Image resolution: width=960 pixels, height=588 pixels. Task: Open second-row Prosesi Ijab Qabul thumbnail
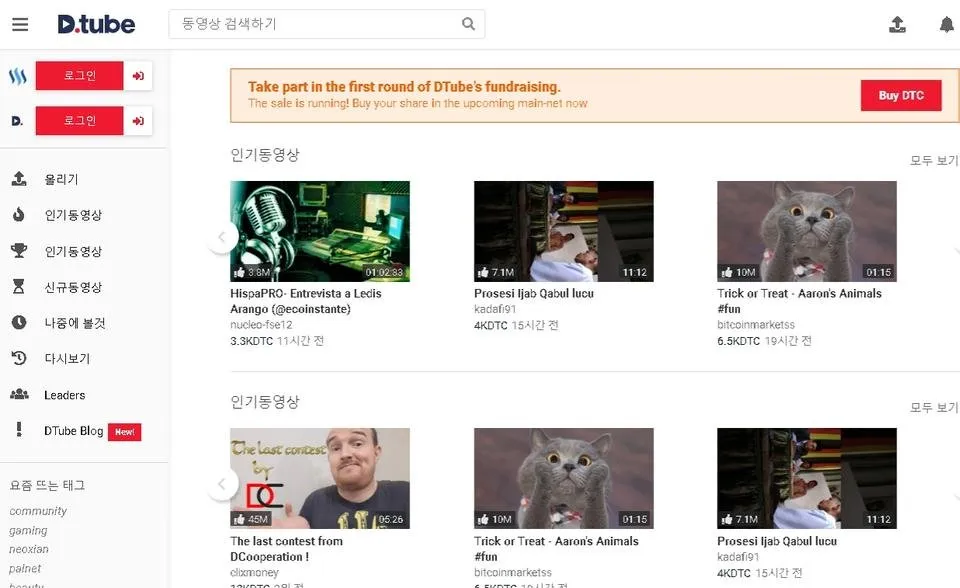(806, 478)
